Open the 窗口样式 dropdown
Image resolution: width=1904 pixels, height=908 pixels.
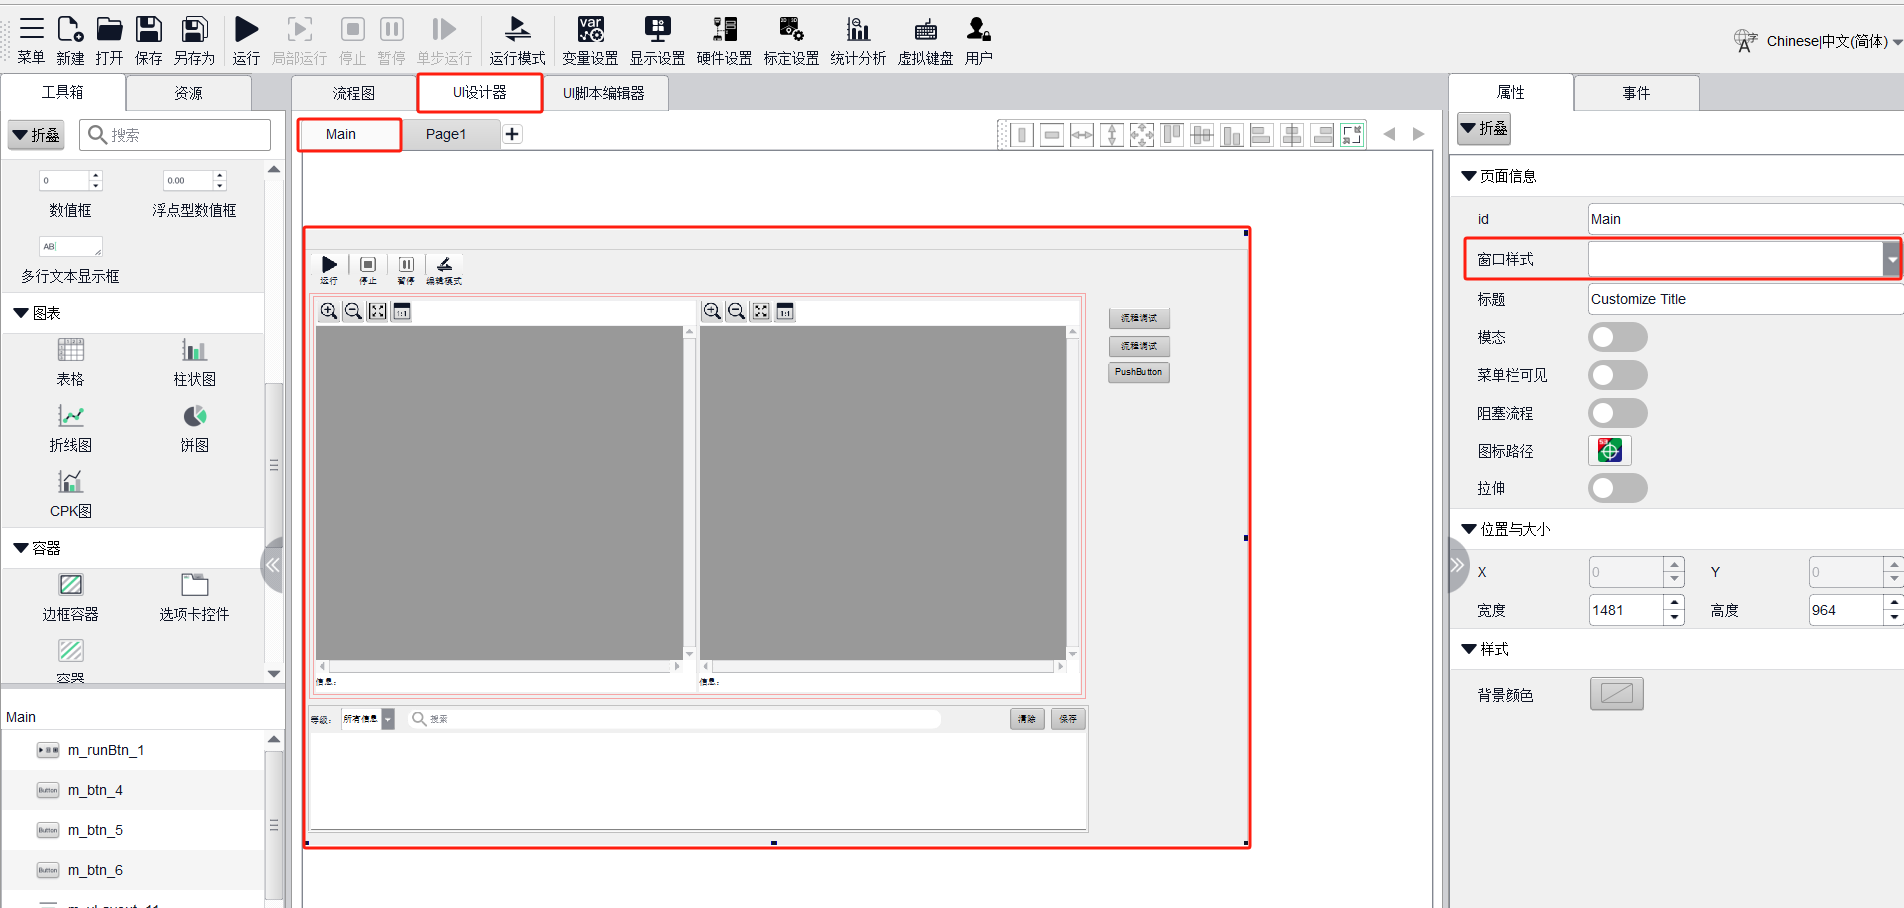tap(1744, 259)
